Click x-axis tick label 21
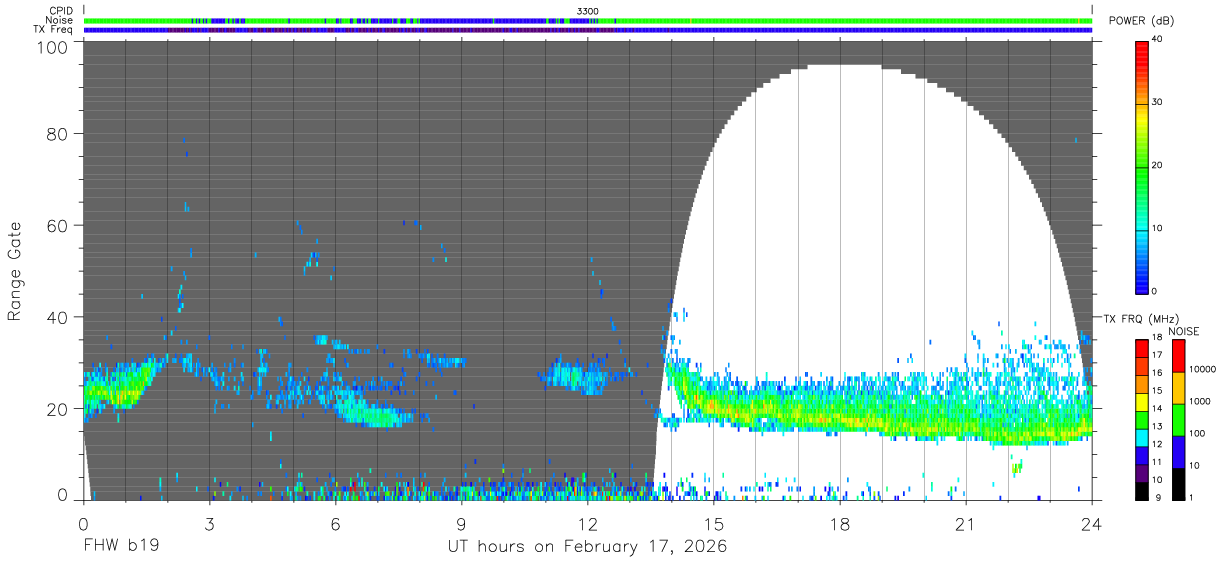This screenshot has width=1228, height=567. tap(966, 524)
